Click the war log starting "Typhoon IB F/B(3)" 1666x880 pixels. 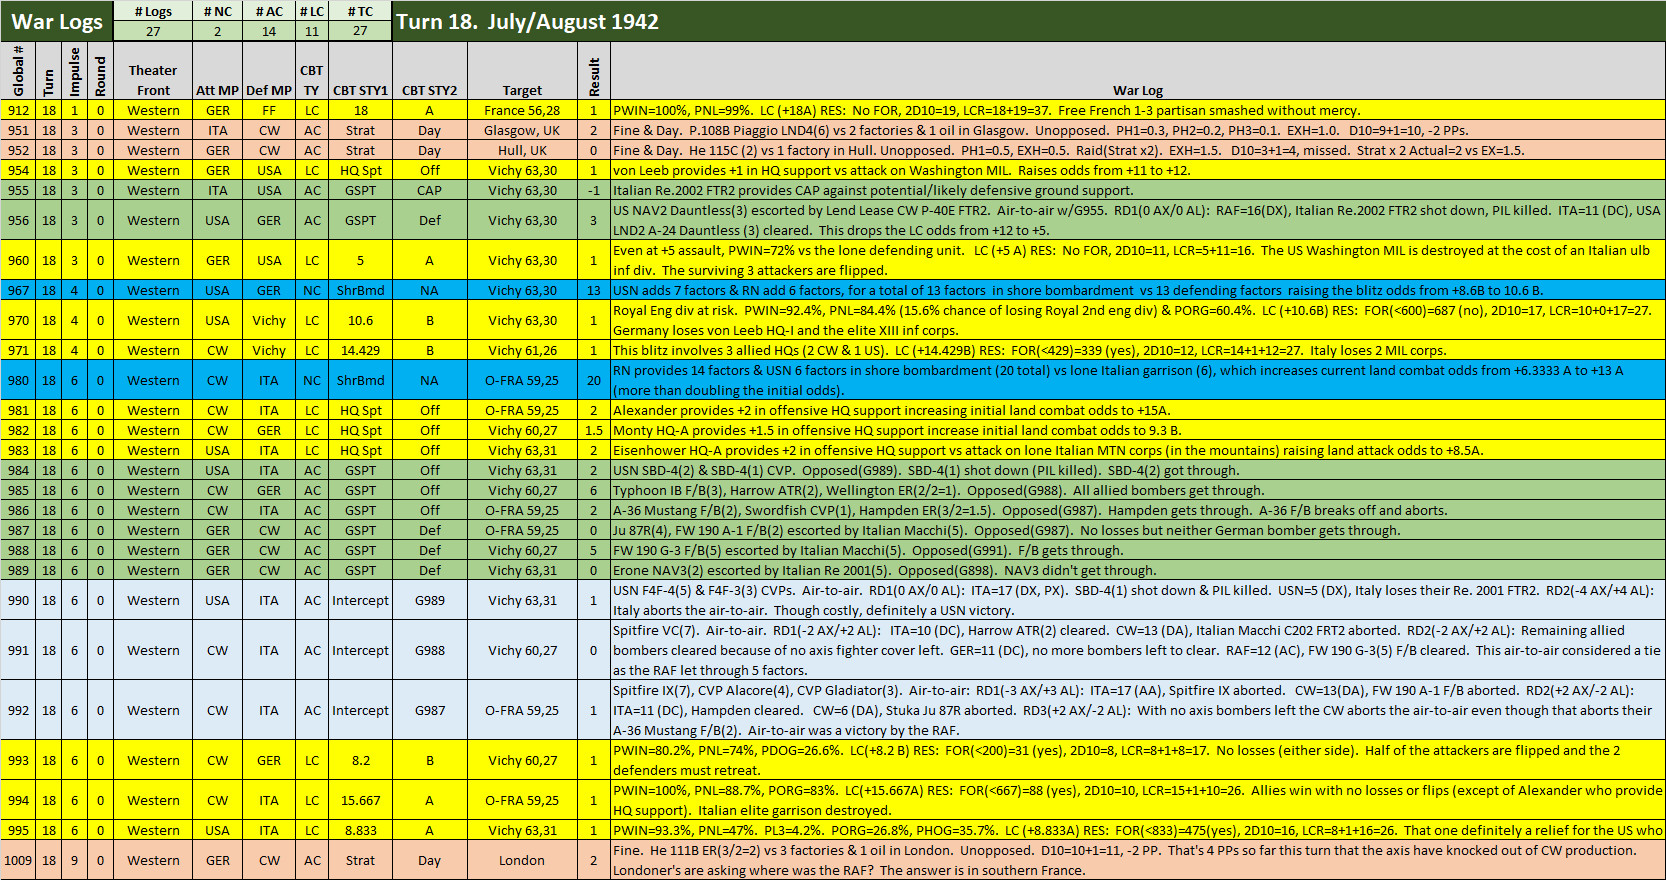[x=1138, y=490]
